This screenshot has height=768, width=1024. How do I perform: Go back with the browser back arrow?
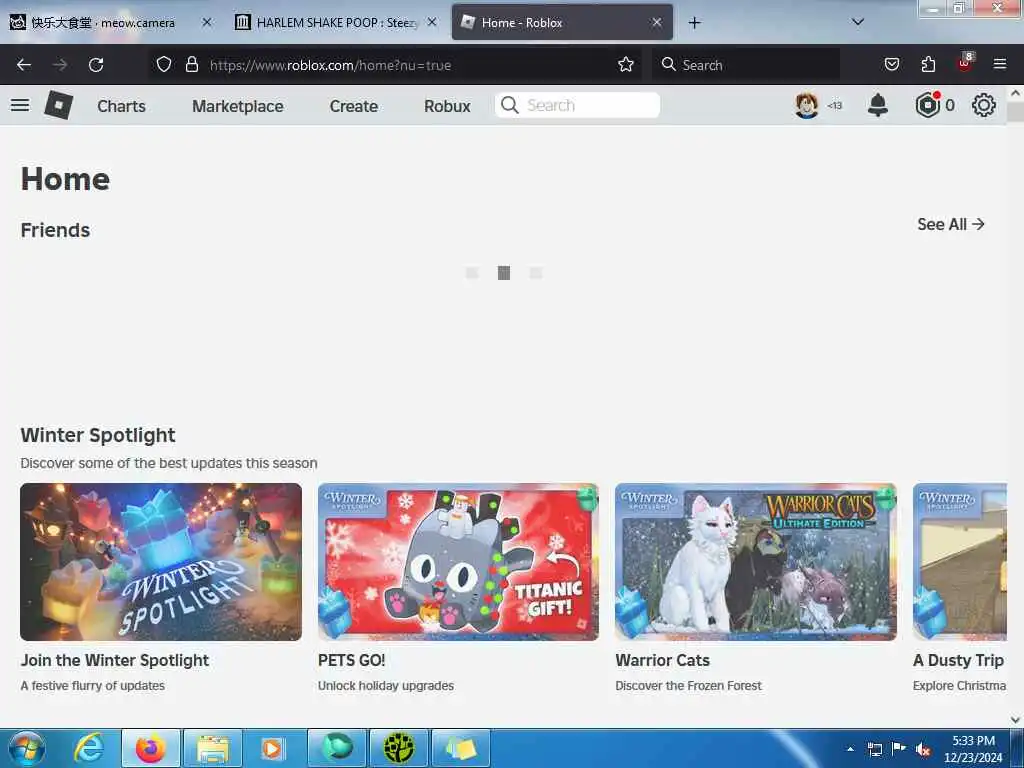pos(24,65)
